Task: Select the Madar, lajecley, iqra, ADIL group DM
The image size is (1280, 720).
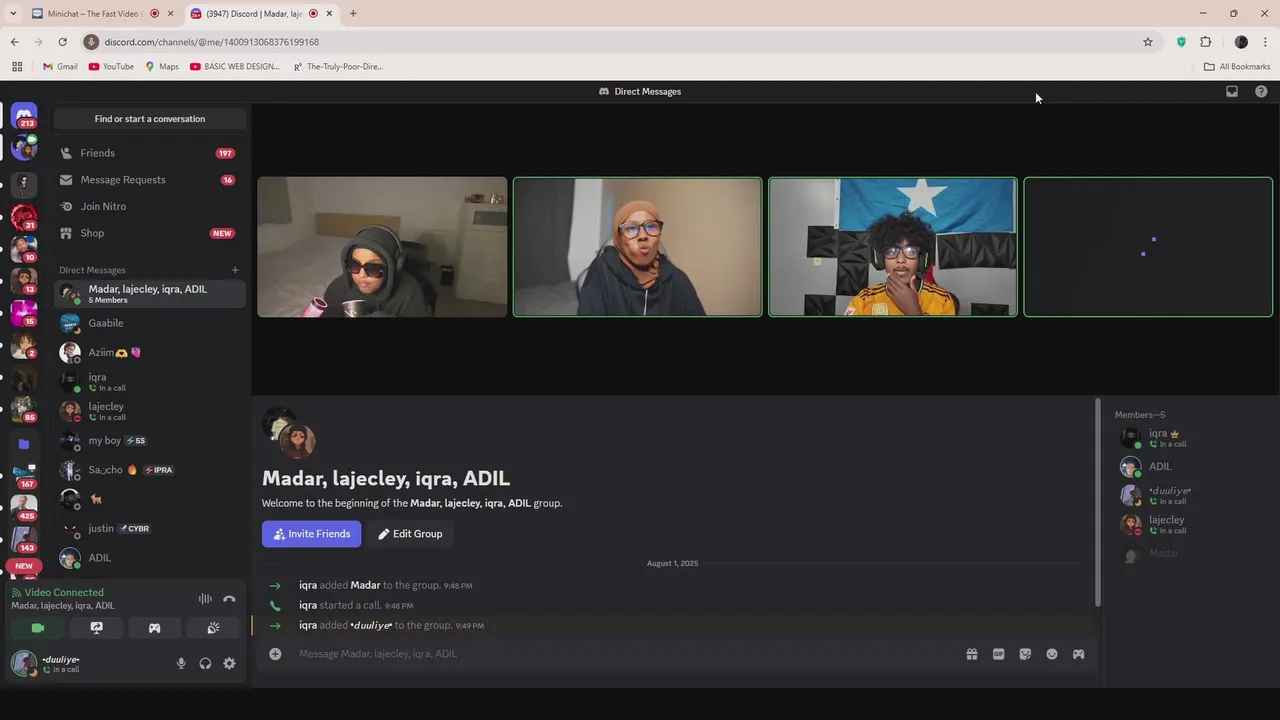Action: [x=150, y=294]
